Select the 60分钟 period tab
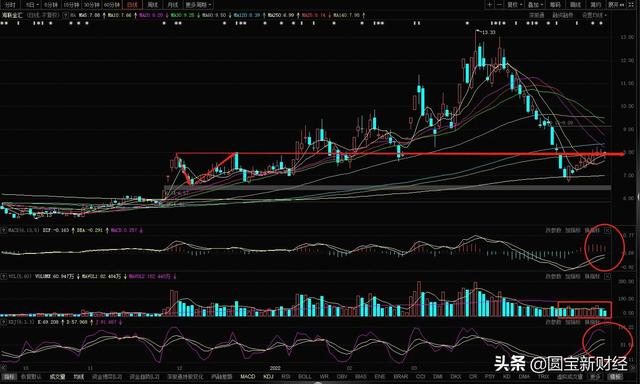 click(112, 5)
